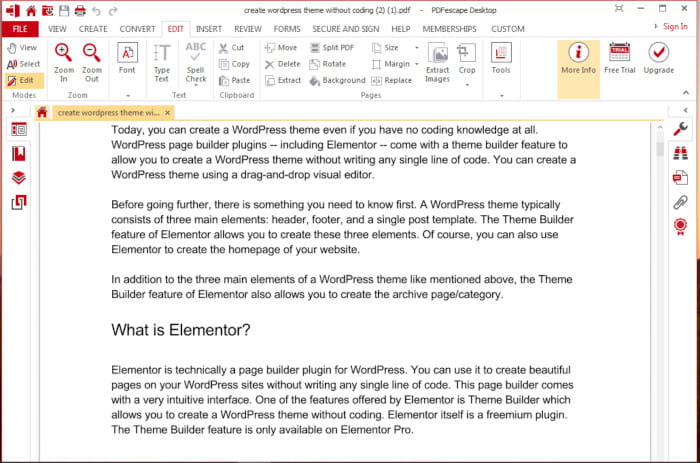
Task: Expand the Tools dropdown arrow
Action: (x=501, y=95)
